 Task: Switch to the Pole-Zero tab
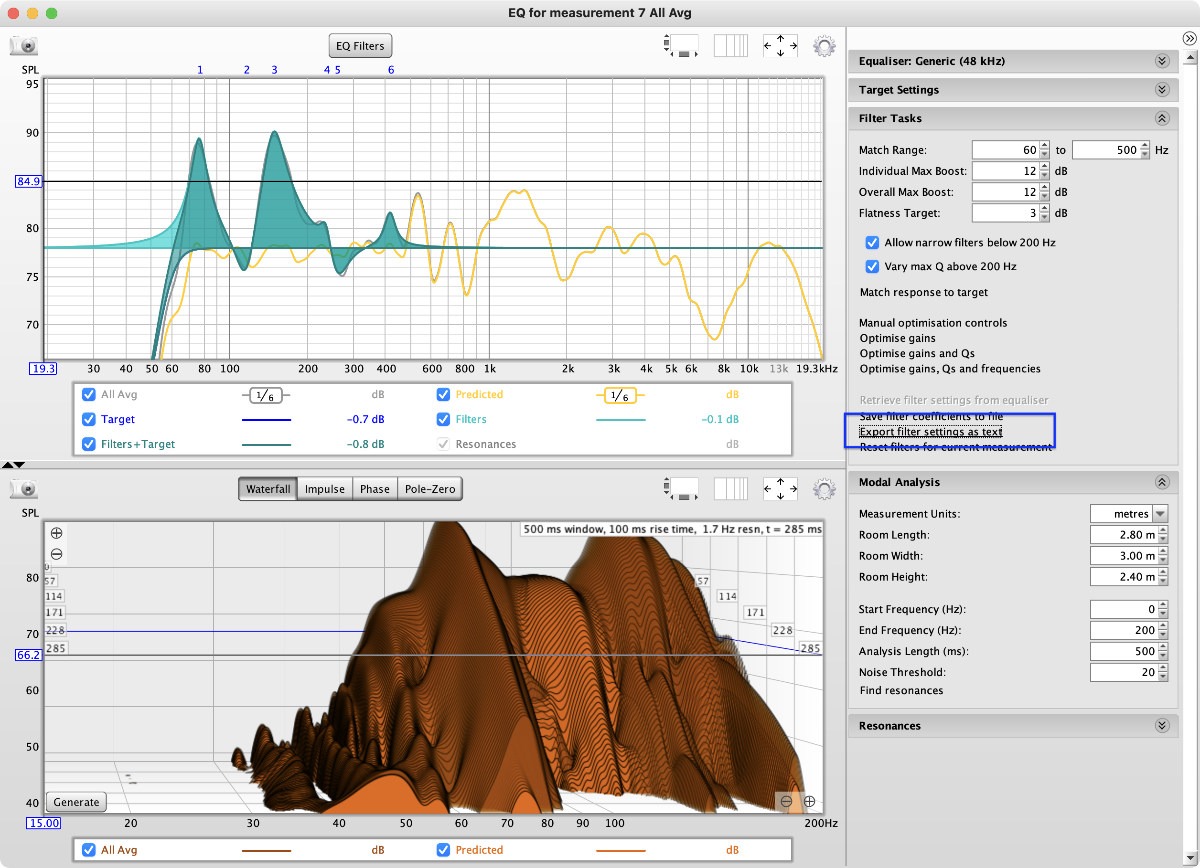pyautogui.click(x=430, y=489)
